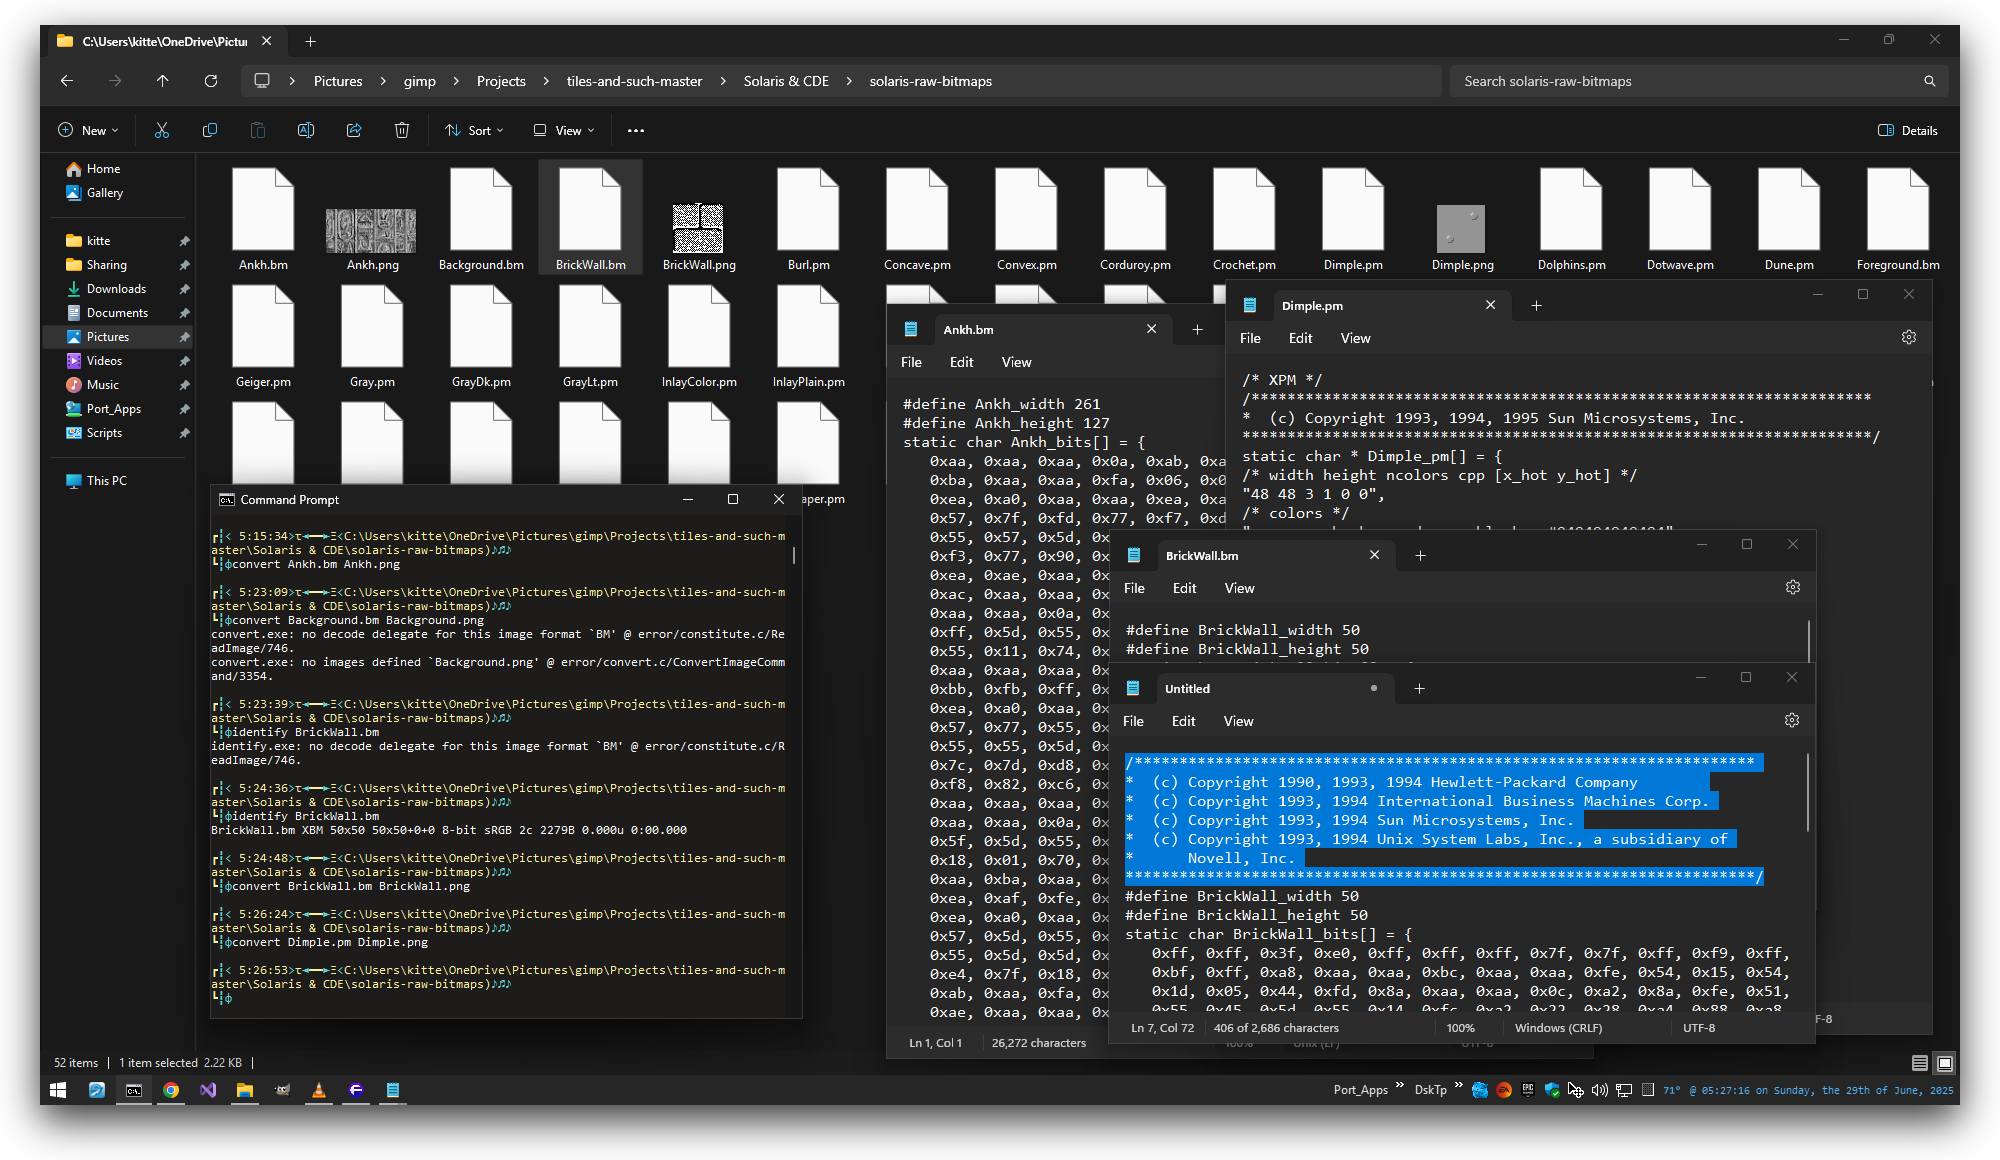Open Google Chrome from the taskbar
The image size is (2000, 1160).
coord(171,1090)
